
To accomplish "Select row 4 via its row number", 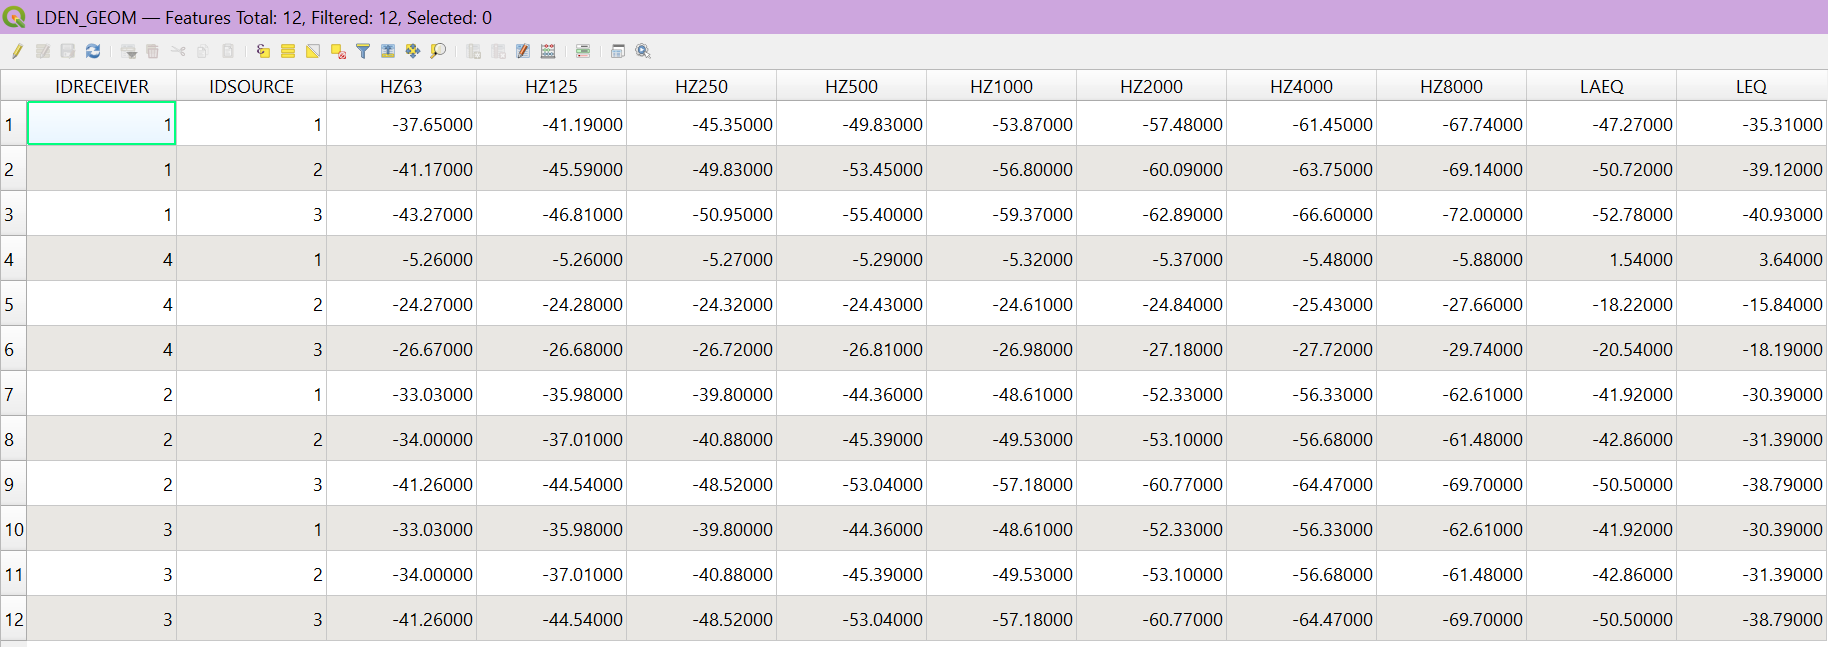I will click(13, 259).
